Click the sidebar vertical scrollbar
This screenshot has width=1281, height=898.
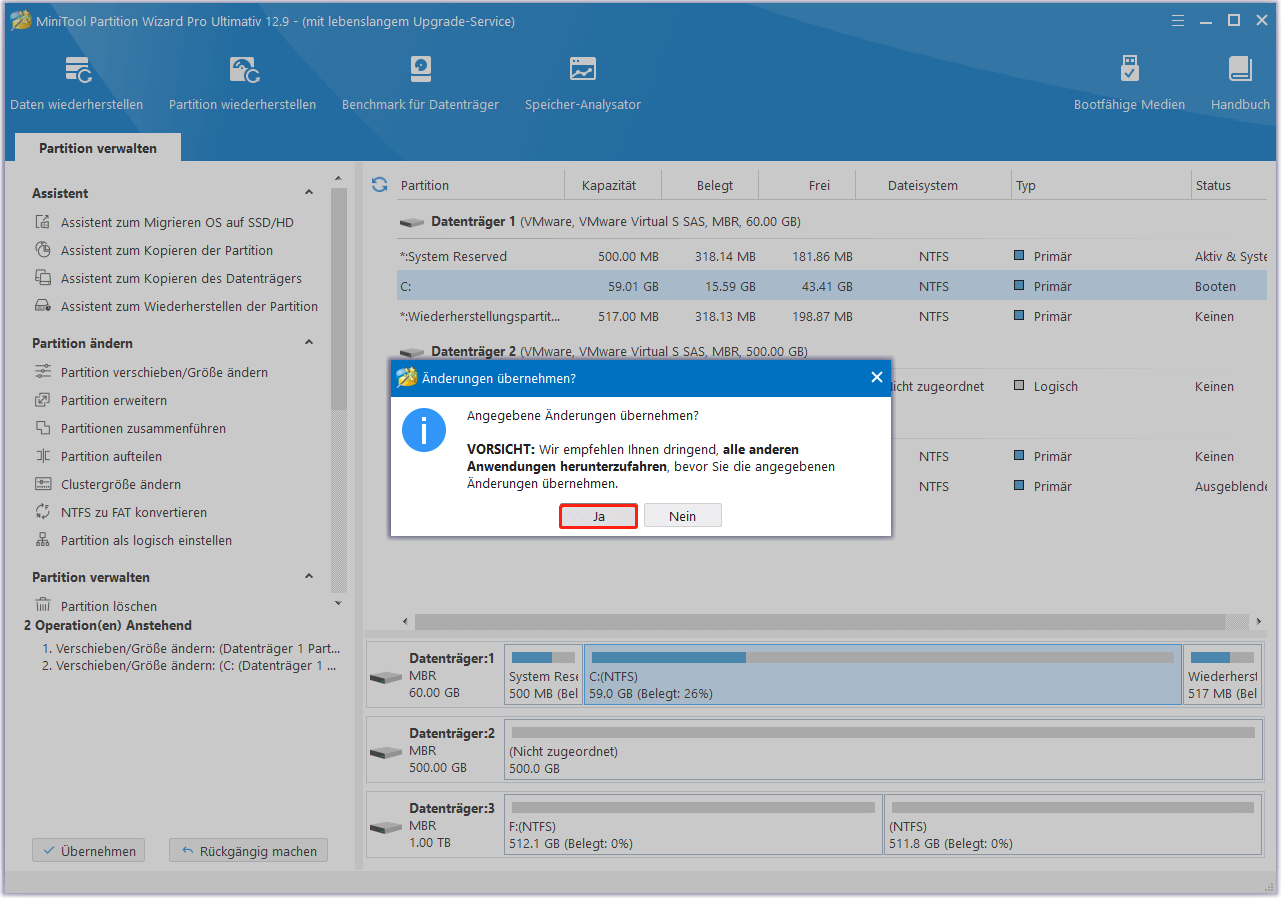[x=338, y=300]
